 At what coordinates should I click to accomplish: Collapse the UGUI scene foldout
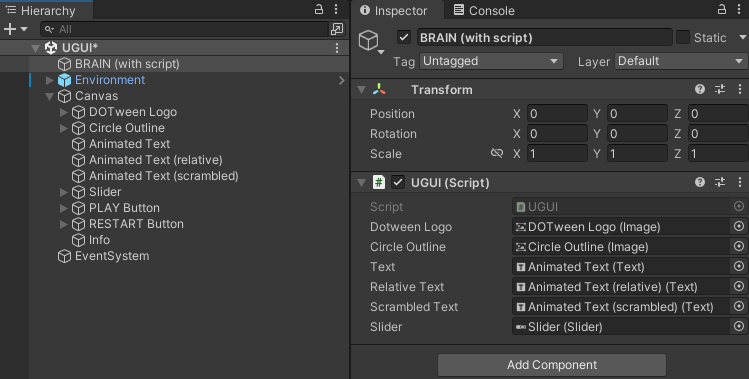35,48
